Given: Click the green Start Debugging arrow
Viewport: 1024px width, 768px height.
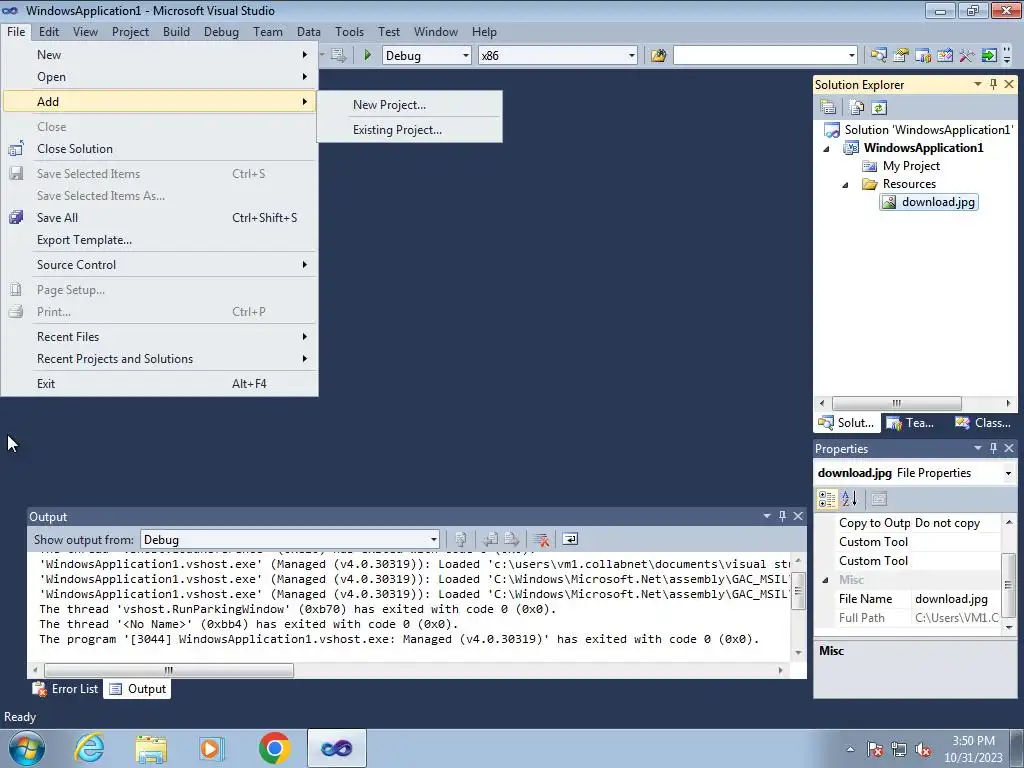Looking at the screenshot, I should [x=367, y=56].
